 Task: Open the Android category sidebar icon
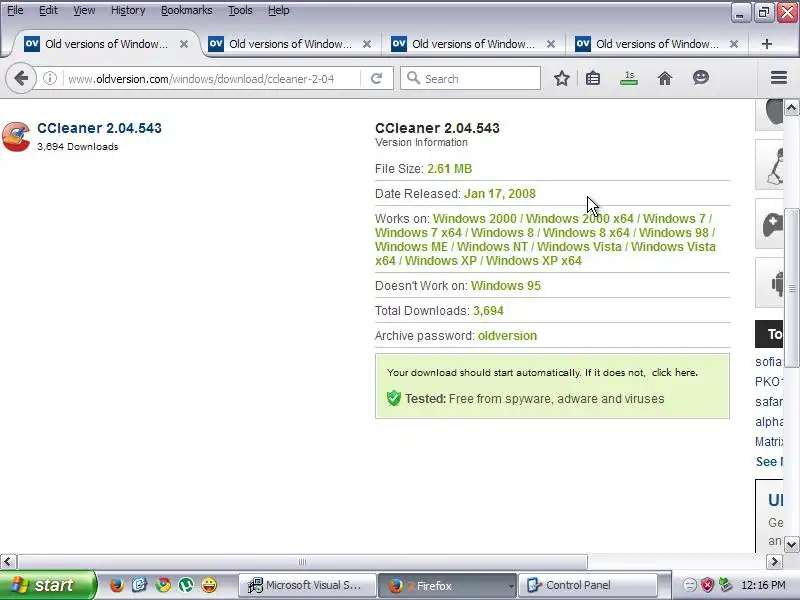[770, 283]
